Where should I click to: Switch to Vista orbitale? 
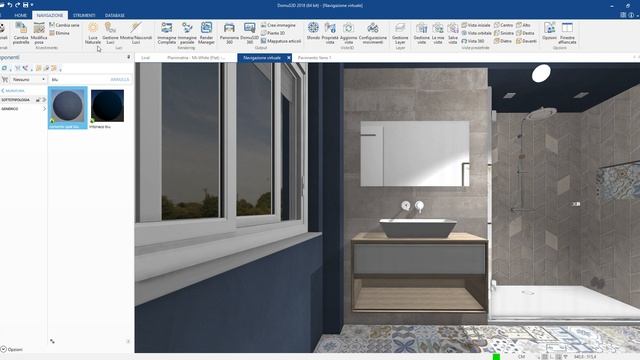click(476, 33)
